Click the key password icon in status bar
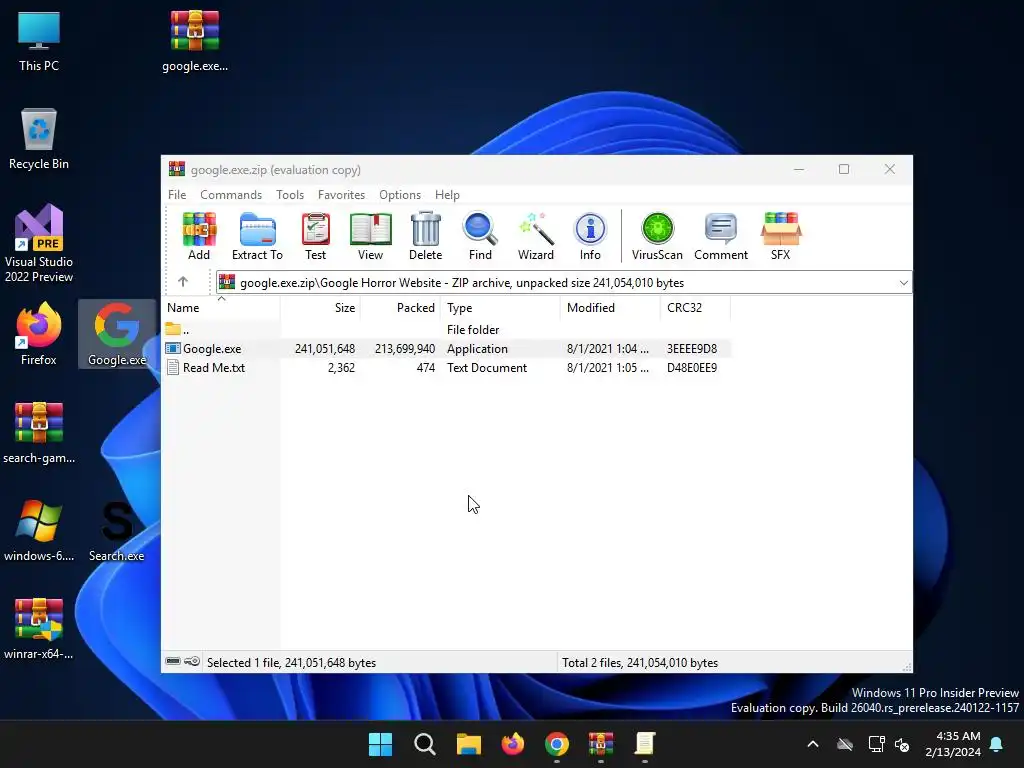Viewport: 1024px width, 768px height. pyautogui.click(x=192, y=662)
